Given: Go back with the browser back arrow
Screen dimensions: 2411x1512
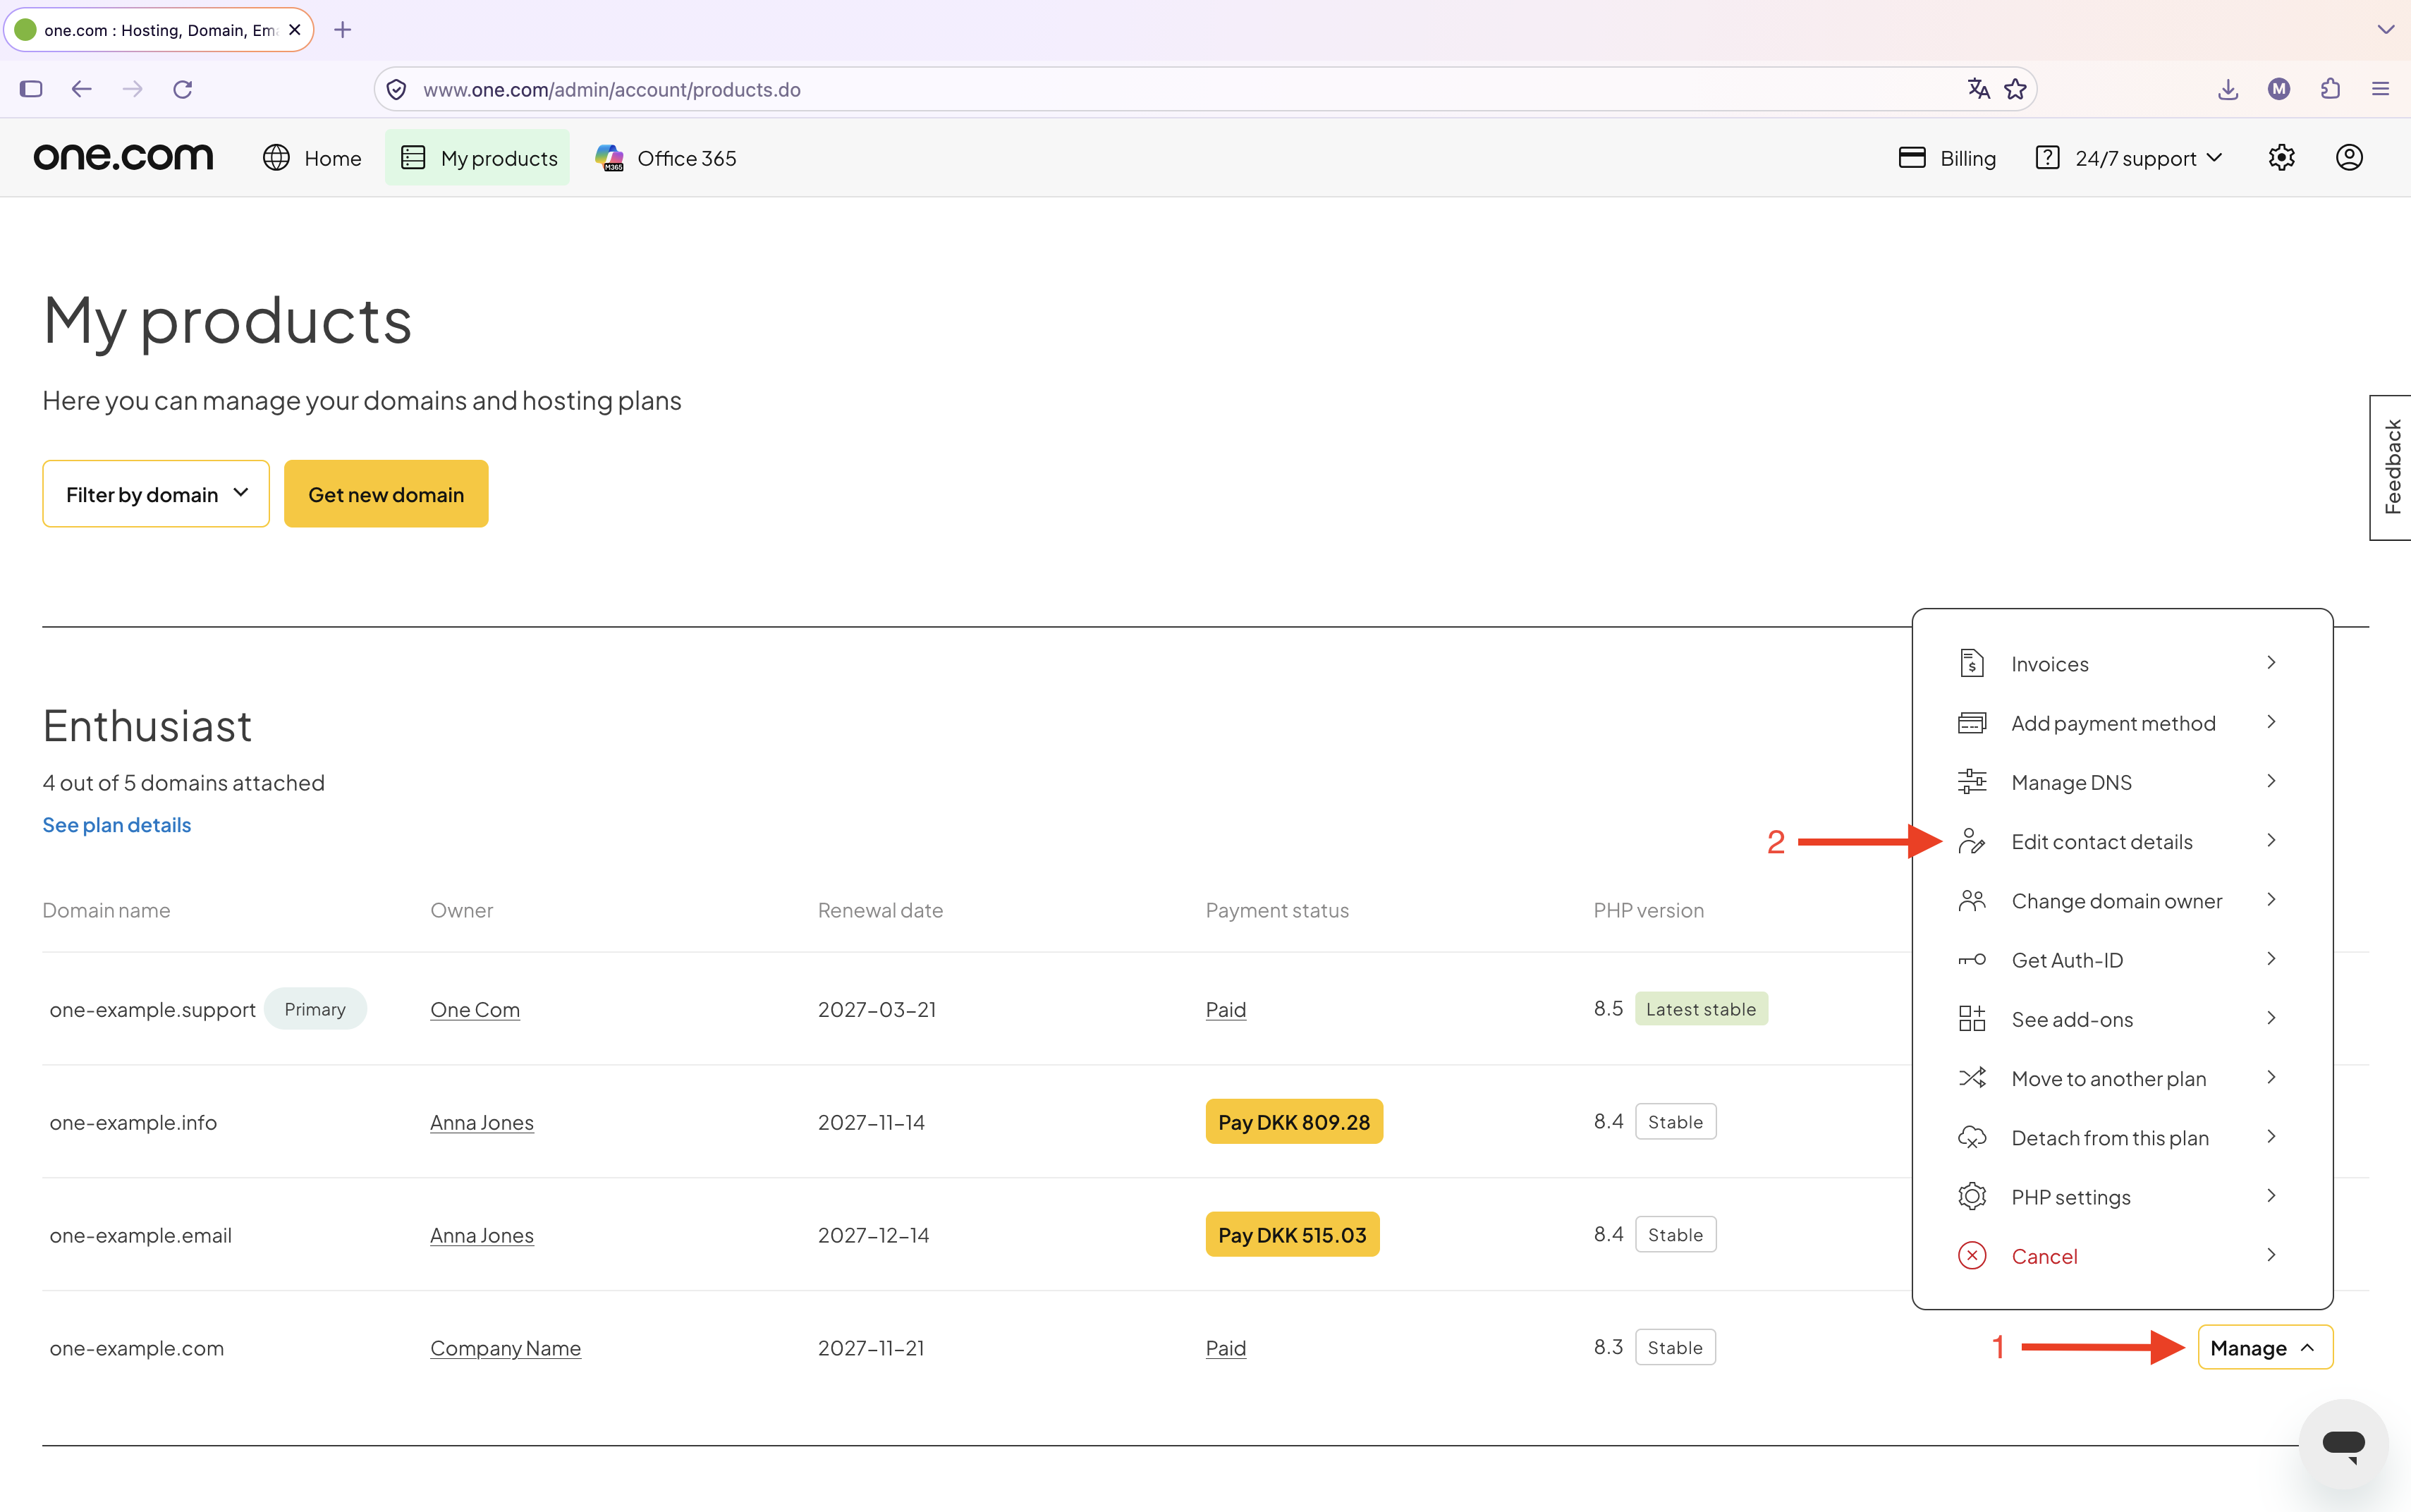Looking at the screenshot, I should point(82,89).
